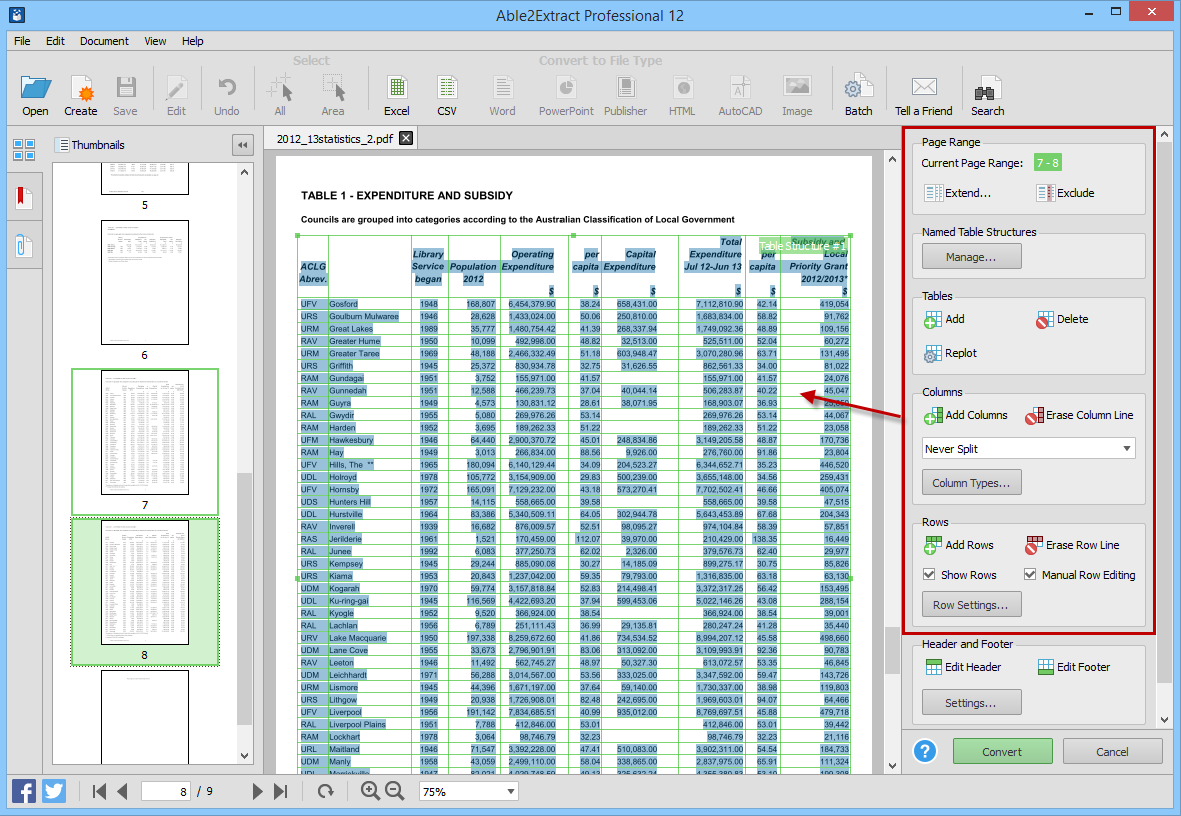
Task: Collapse the Thumbnails panel
Action: point(242,144)
